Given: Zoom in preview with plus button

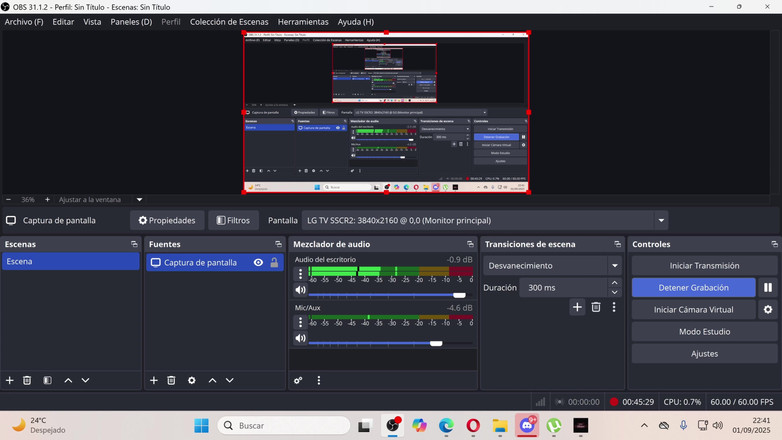Looking at the screenshot, I should [47, 200].
